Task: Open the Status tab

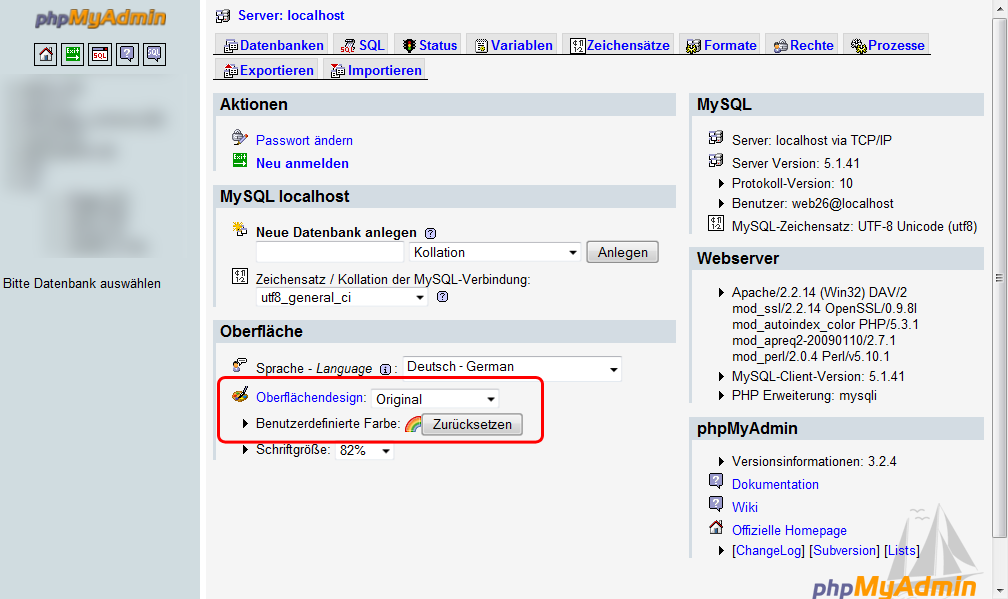Action: [x=429, y=45]
